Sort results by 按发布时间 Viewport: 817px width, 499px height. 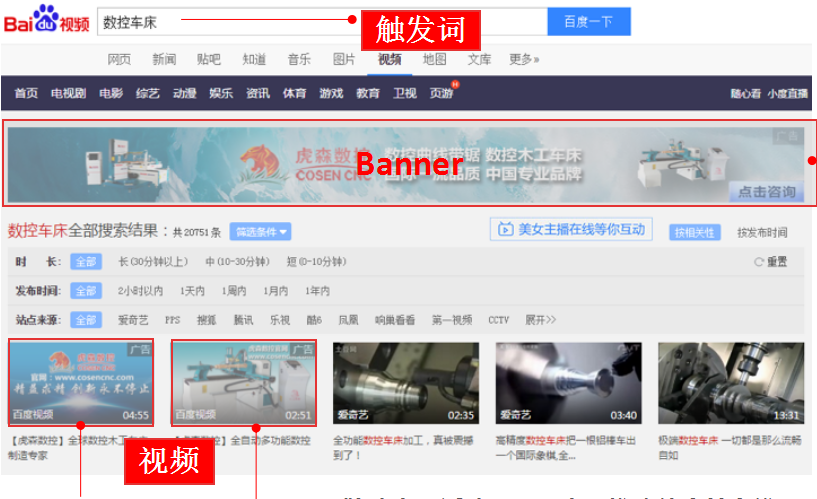click(x=762, y=232)
